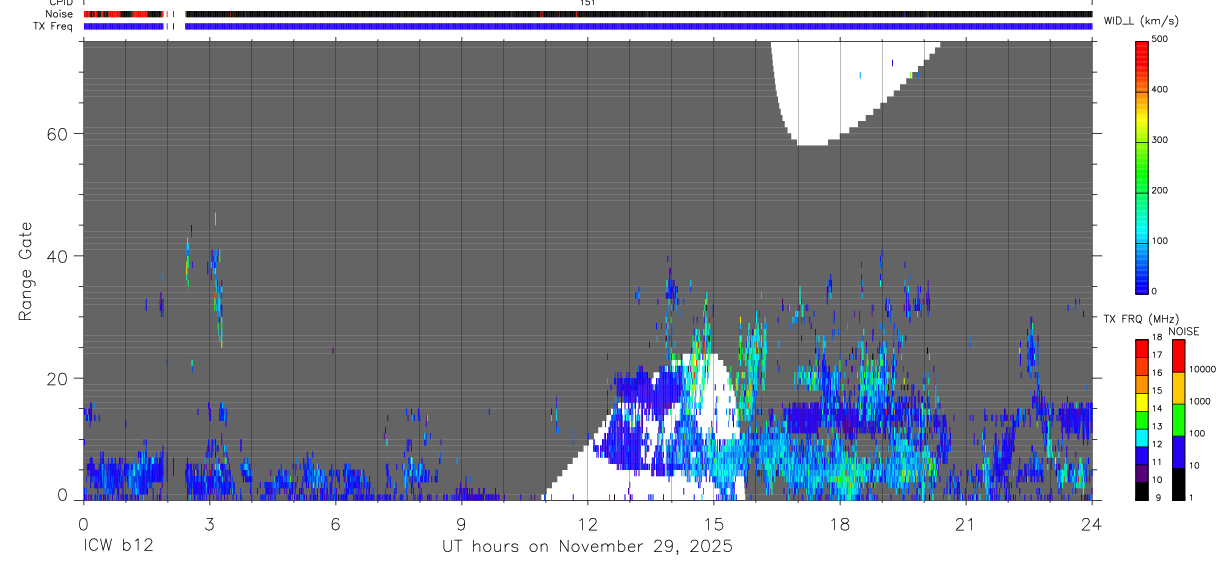Screen dimensions: 1228x567
Task: Click the x-axis tick label "21"
Action: click(x=965, y=523)
